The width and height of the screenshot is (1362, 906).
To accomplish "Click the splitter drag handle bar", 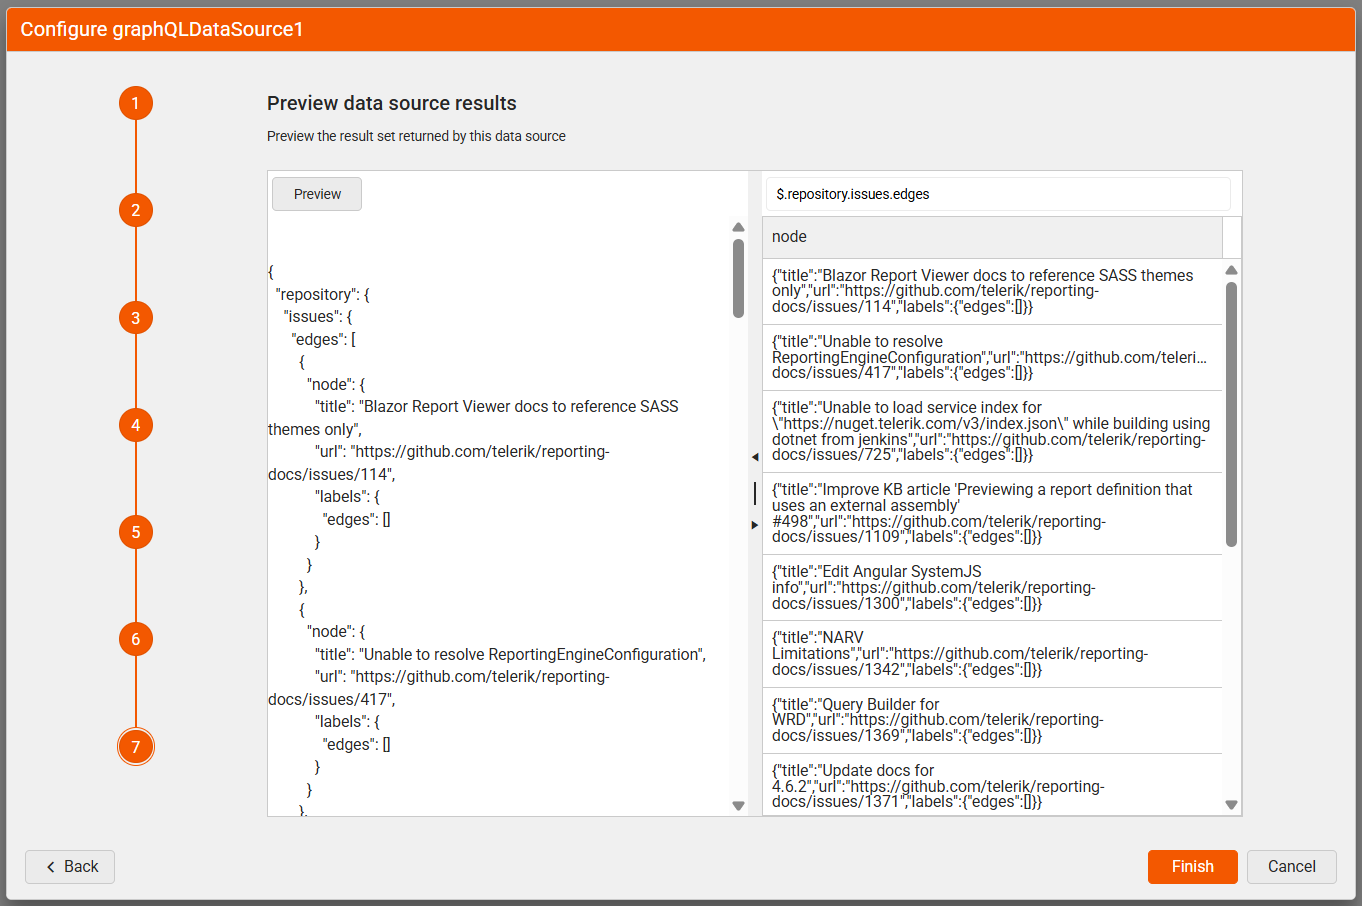I will click(755, 493).
